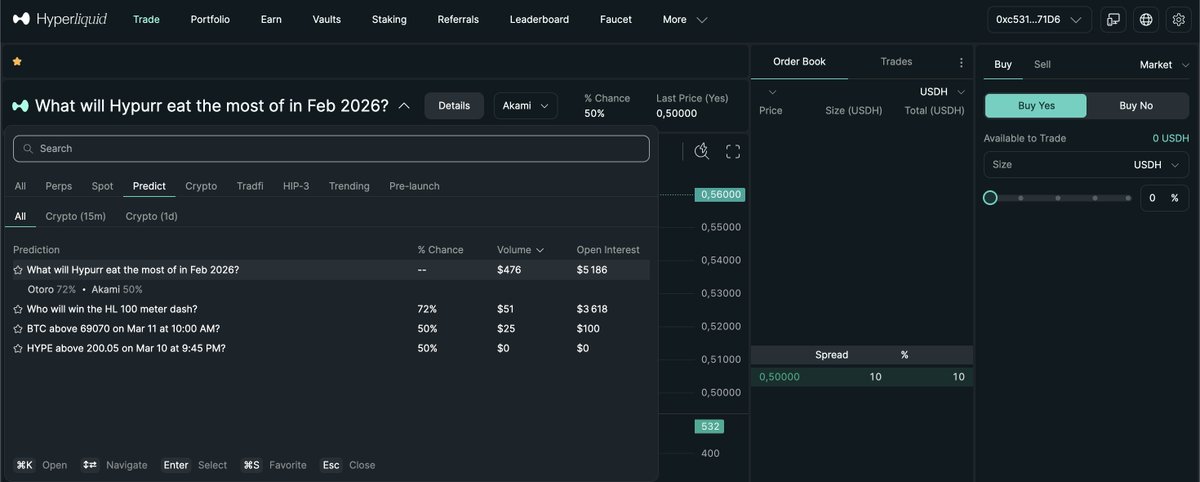1200x482 pixels.
Task: Open the Akami outcome dropdown
Action: (x=525, y=105)
